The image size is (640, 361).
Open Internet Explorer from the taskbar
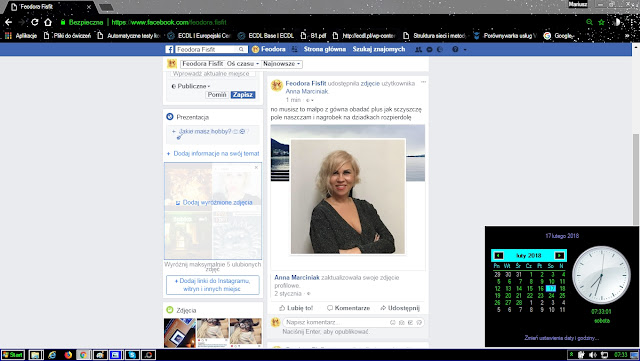(52, 355)
